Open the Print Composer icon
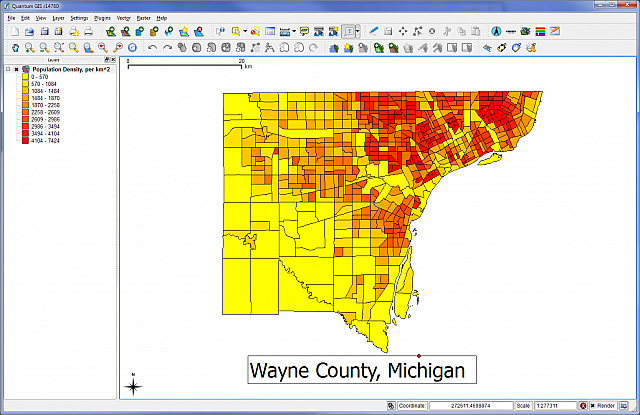The height and width of the screenshot is (415, 640). 73,32
